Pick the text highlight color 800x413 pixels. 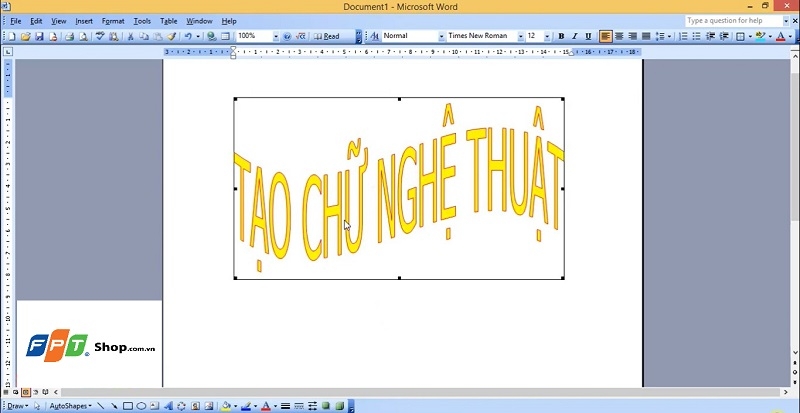760,36
